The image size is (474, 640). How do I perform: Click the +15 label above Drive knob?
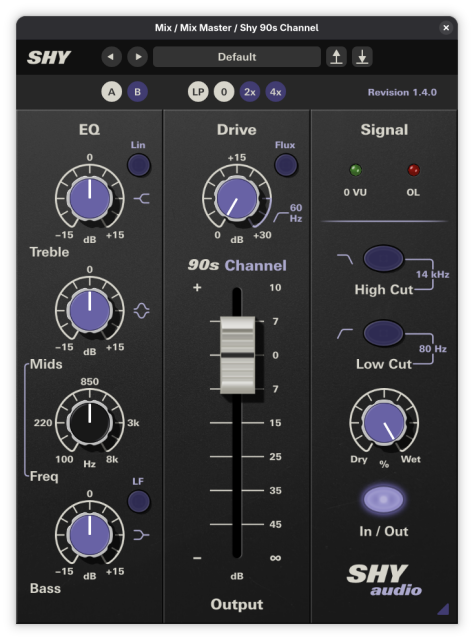point(237,158)
